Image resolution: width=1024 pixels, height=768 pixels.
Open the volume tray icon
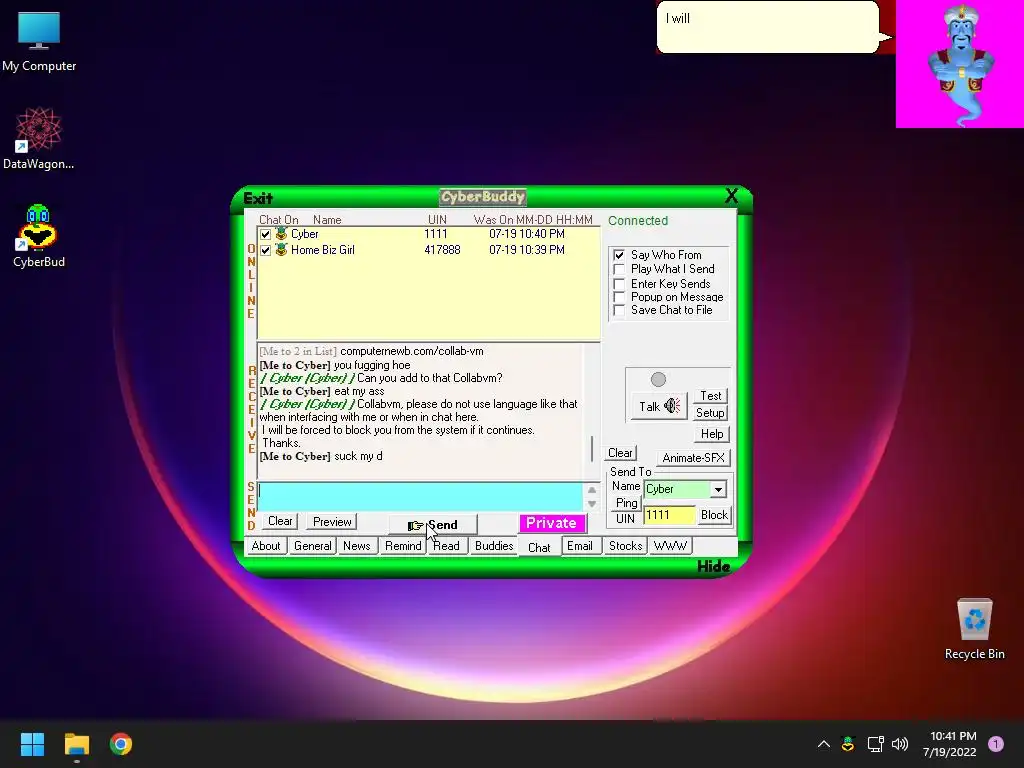[900, 744]
